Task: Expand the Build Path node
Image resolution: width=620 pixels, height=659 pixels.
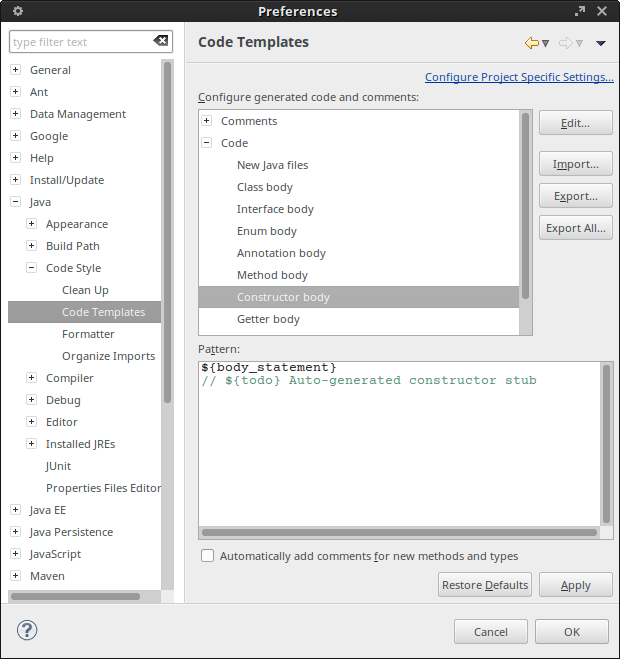Action: pos(32,245)
